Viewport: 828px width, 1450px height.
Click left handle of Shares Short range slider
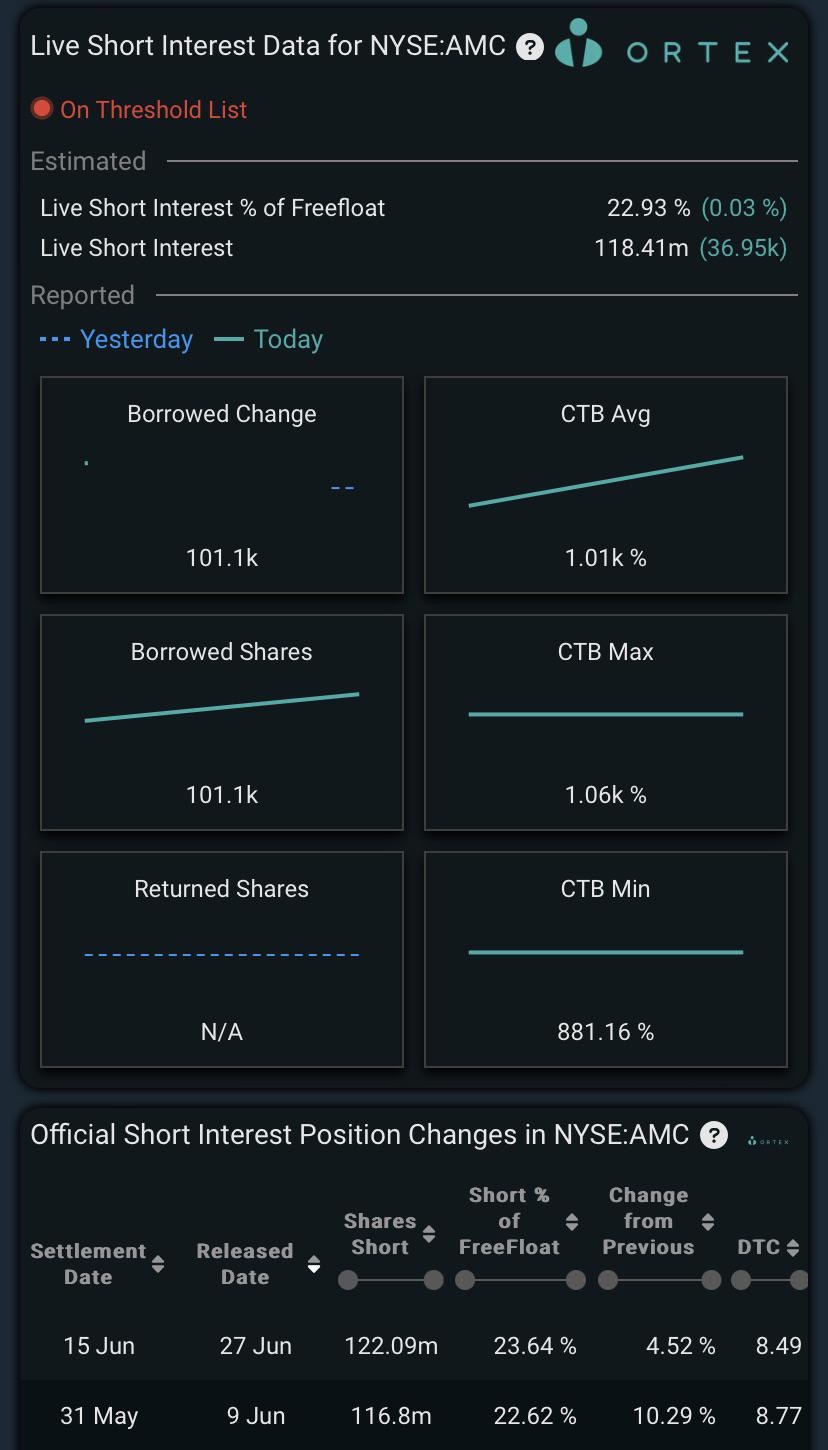pos(348,1280)
